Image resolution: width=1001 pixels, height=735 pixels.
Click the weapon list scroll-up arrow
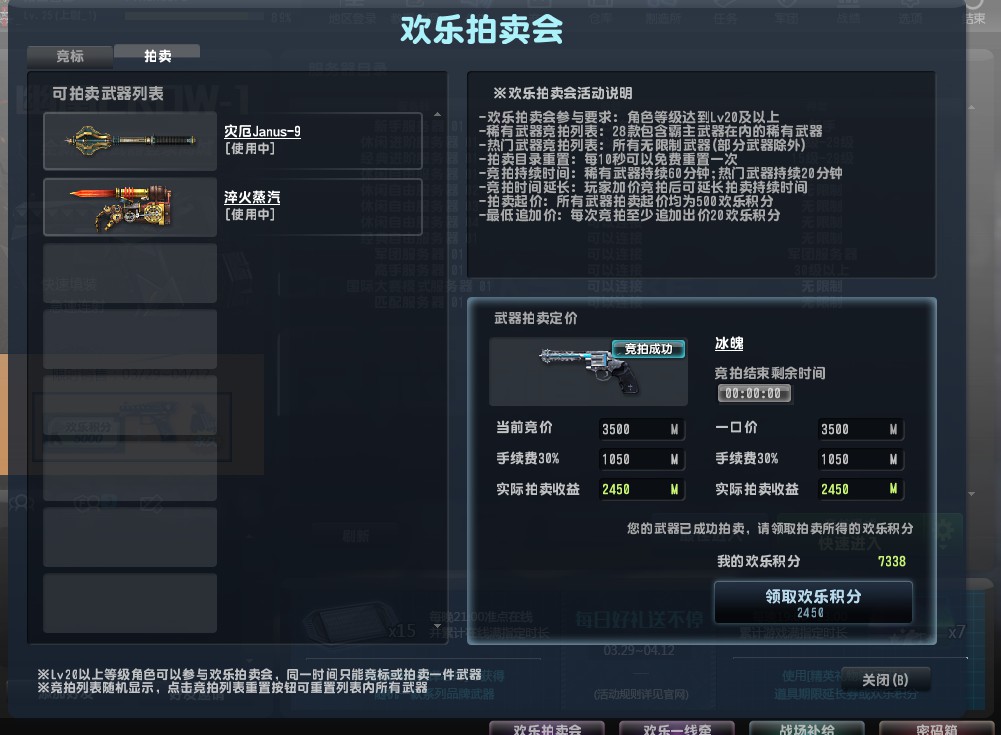click(x=437, y=114)
